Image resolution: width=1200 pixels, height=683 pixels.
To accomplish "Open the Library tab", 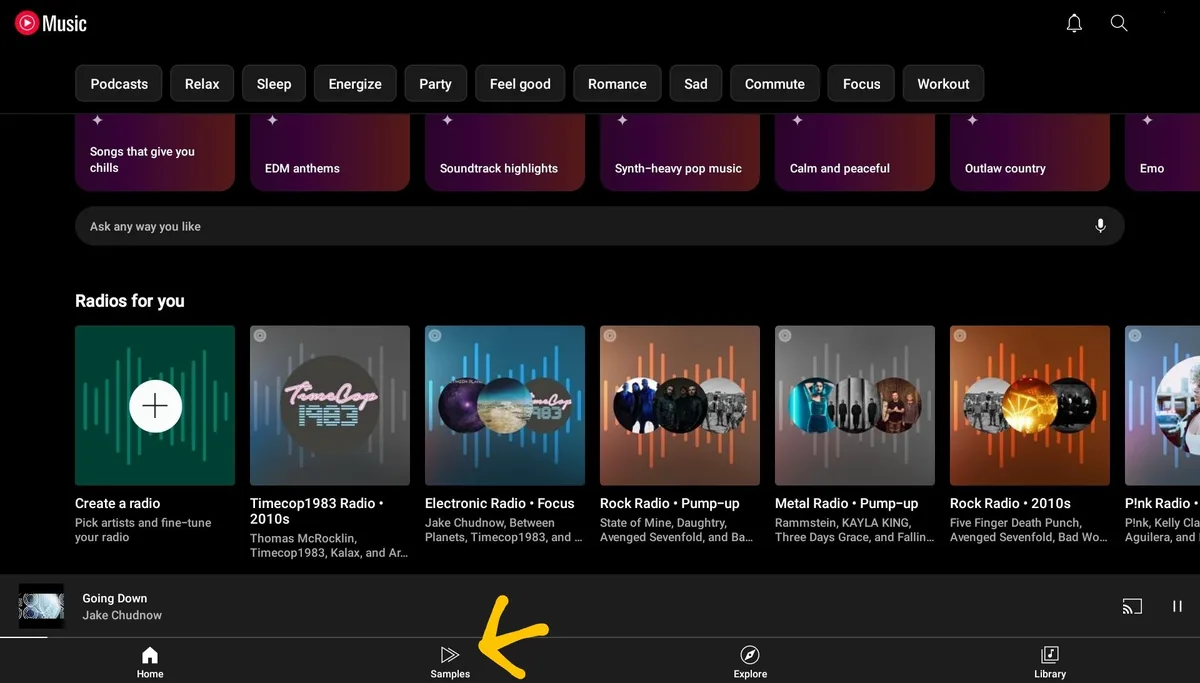I will [1050, 661].
